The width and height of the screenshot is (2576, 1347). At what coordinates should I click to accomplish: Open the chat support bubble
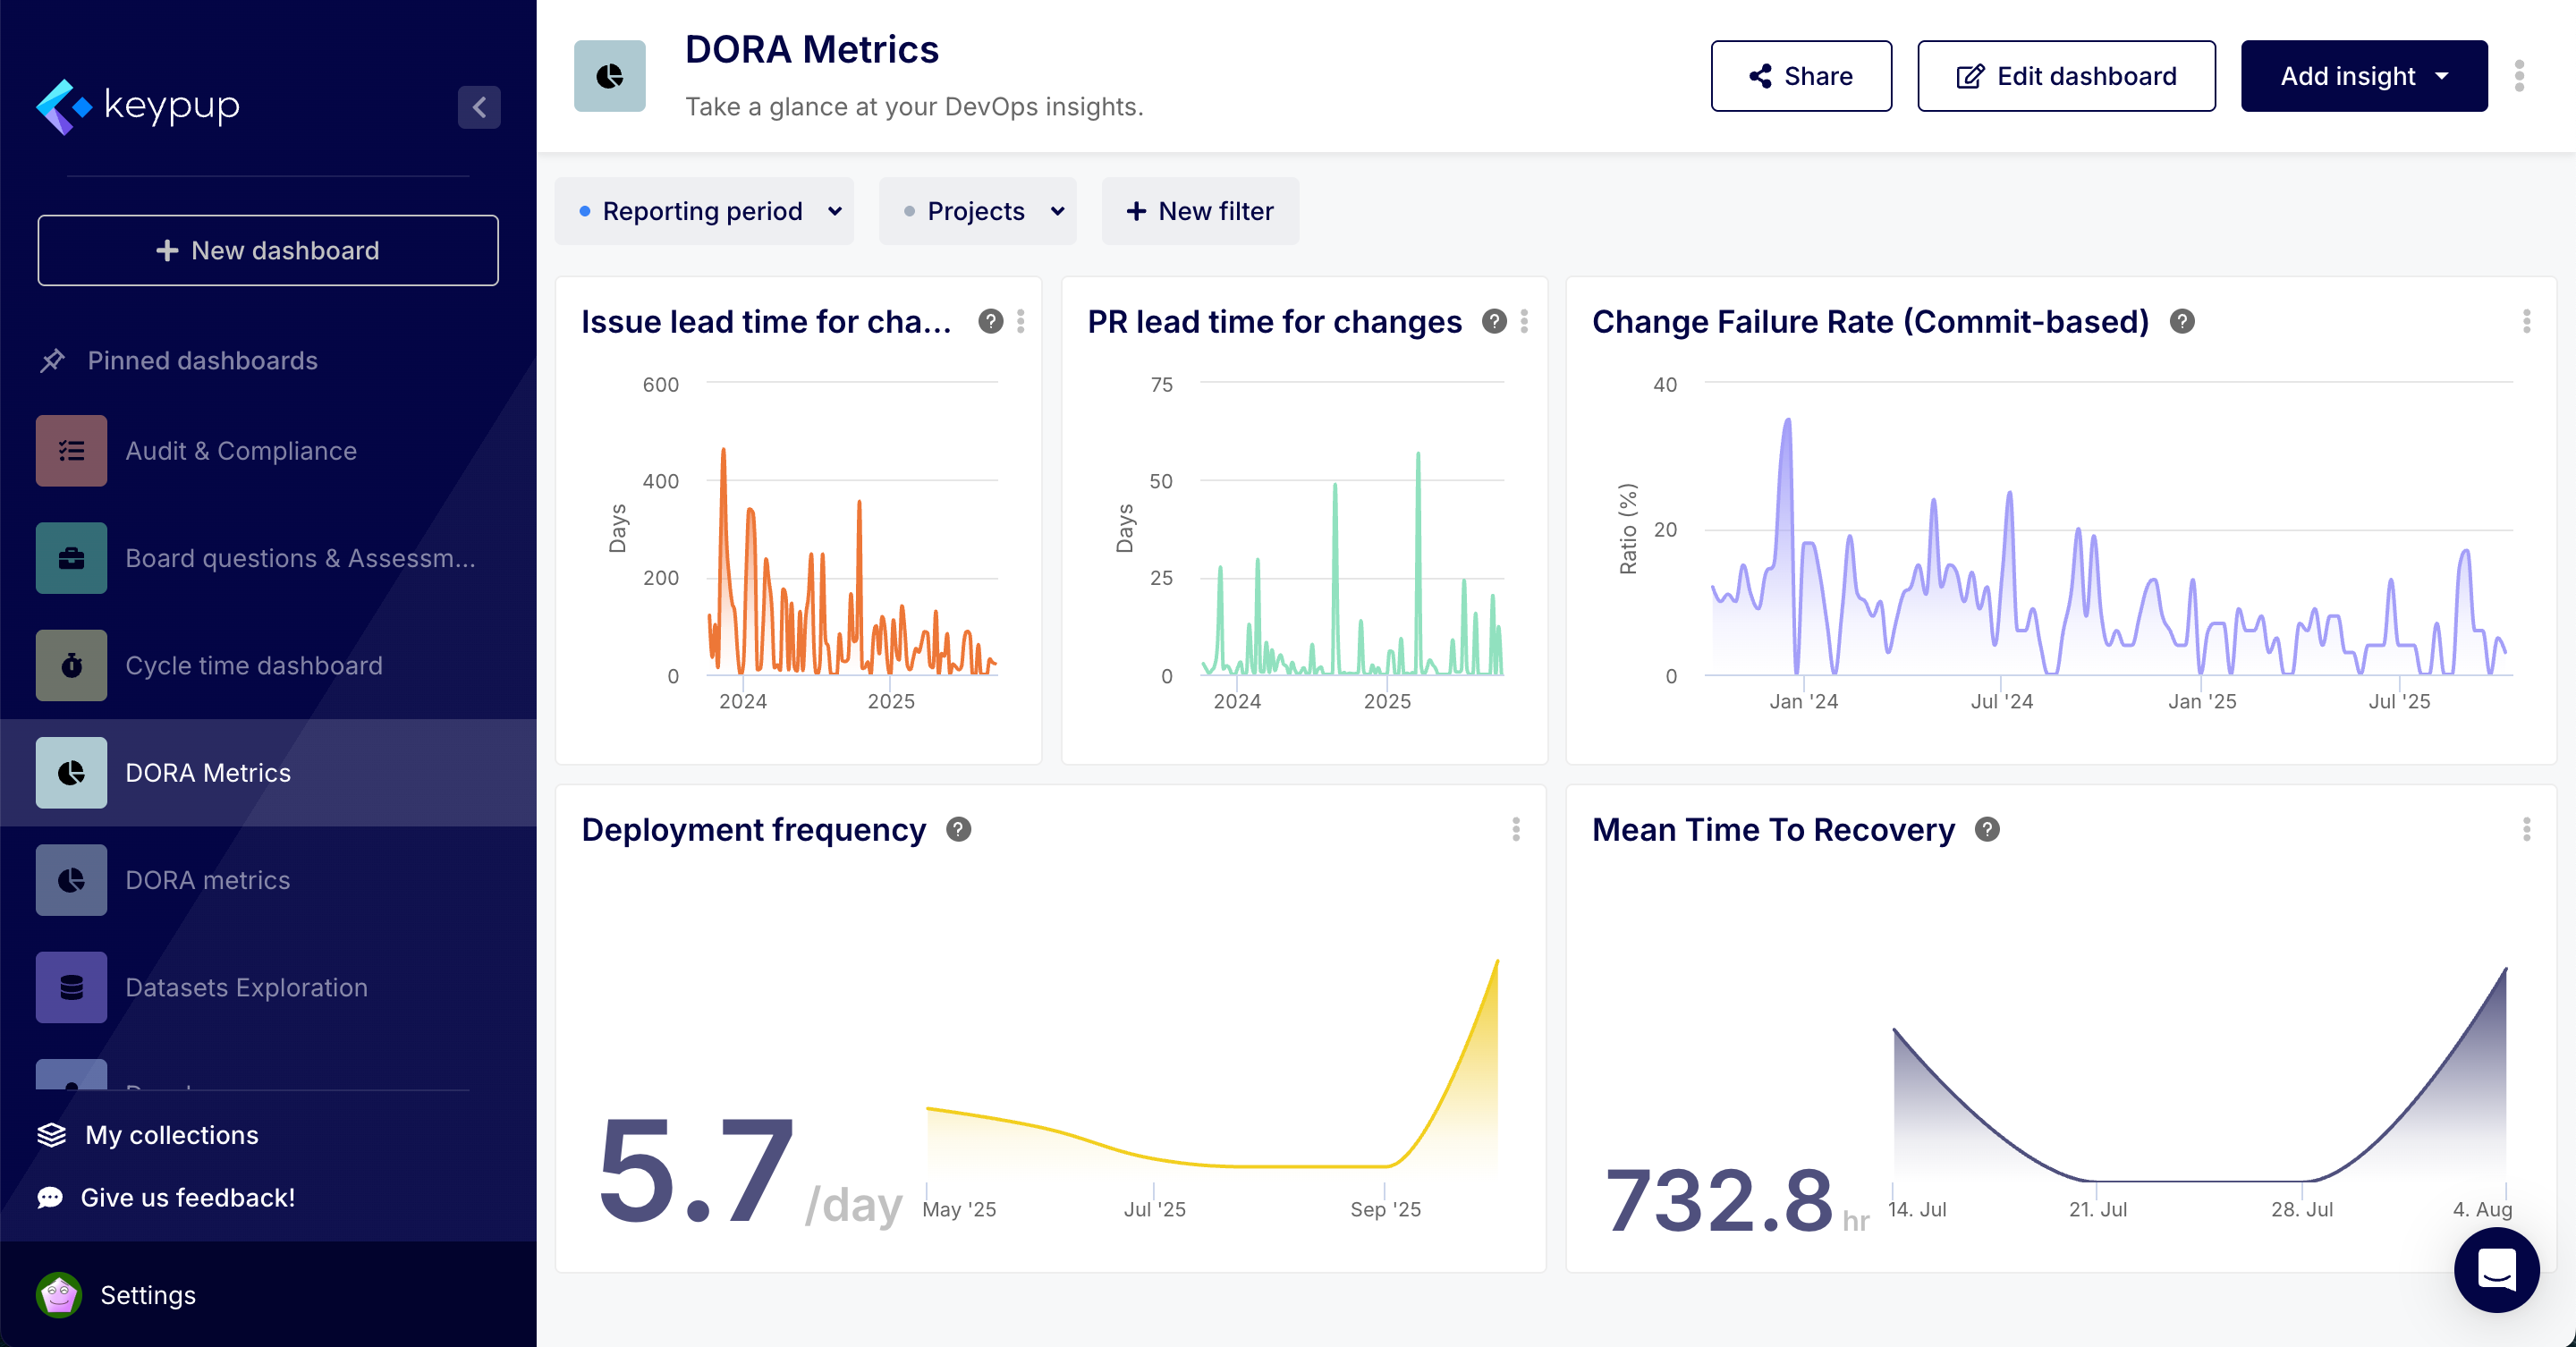pos(2497,1270)
